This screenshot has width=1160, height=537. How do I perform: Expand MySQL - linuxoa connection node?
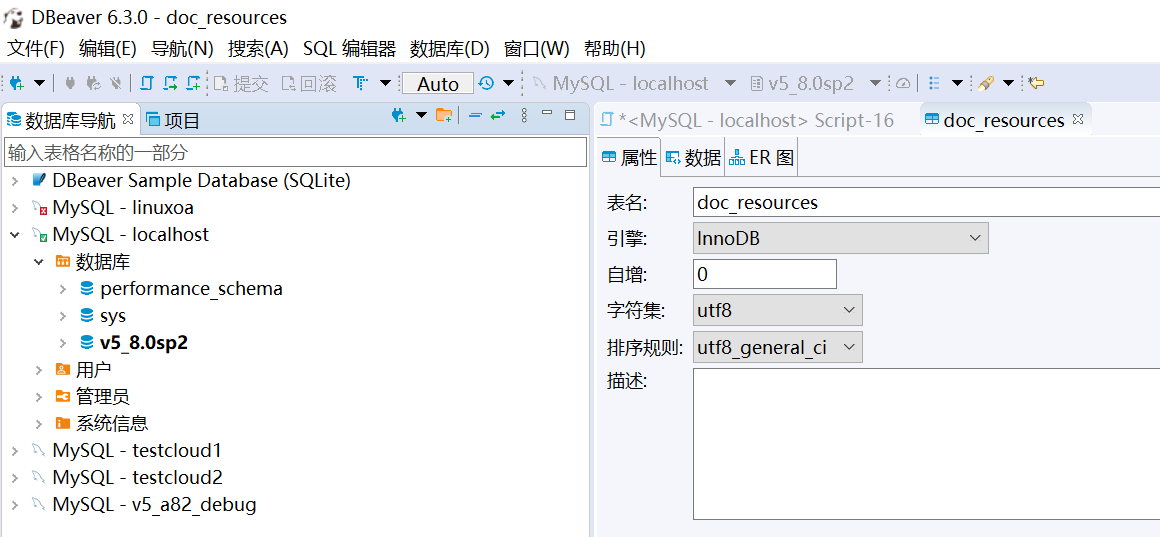pyautogui.click(x=15, y=208)
